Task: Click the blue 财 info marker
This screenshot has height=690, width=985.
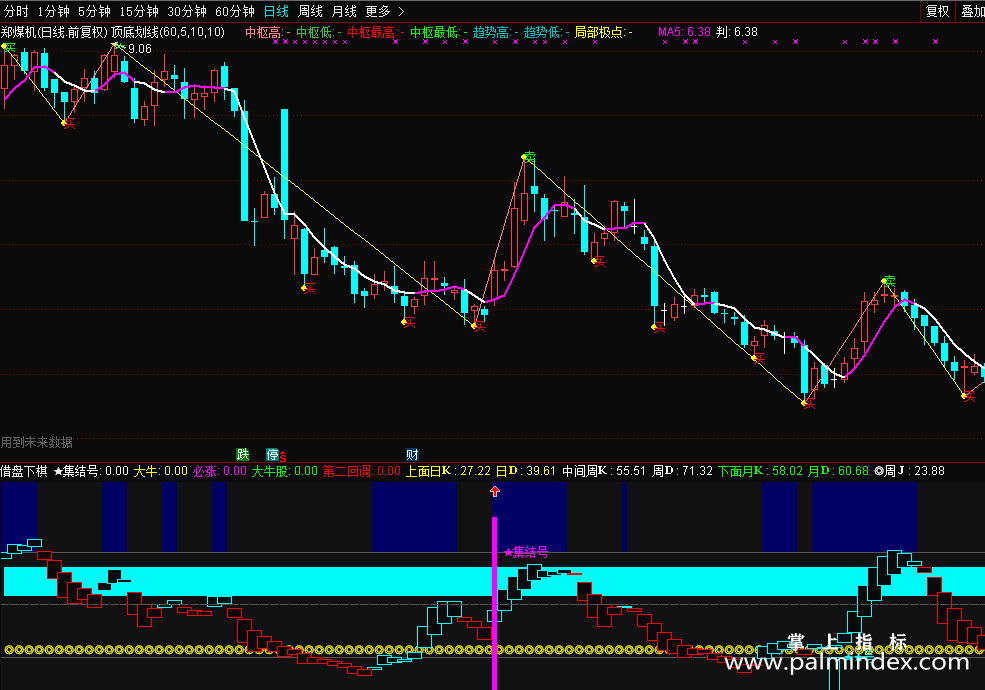Action: click(x=412, y=454)
